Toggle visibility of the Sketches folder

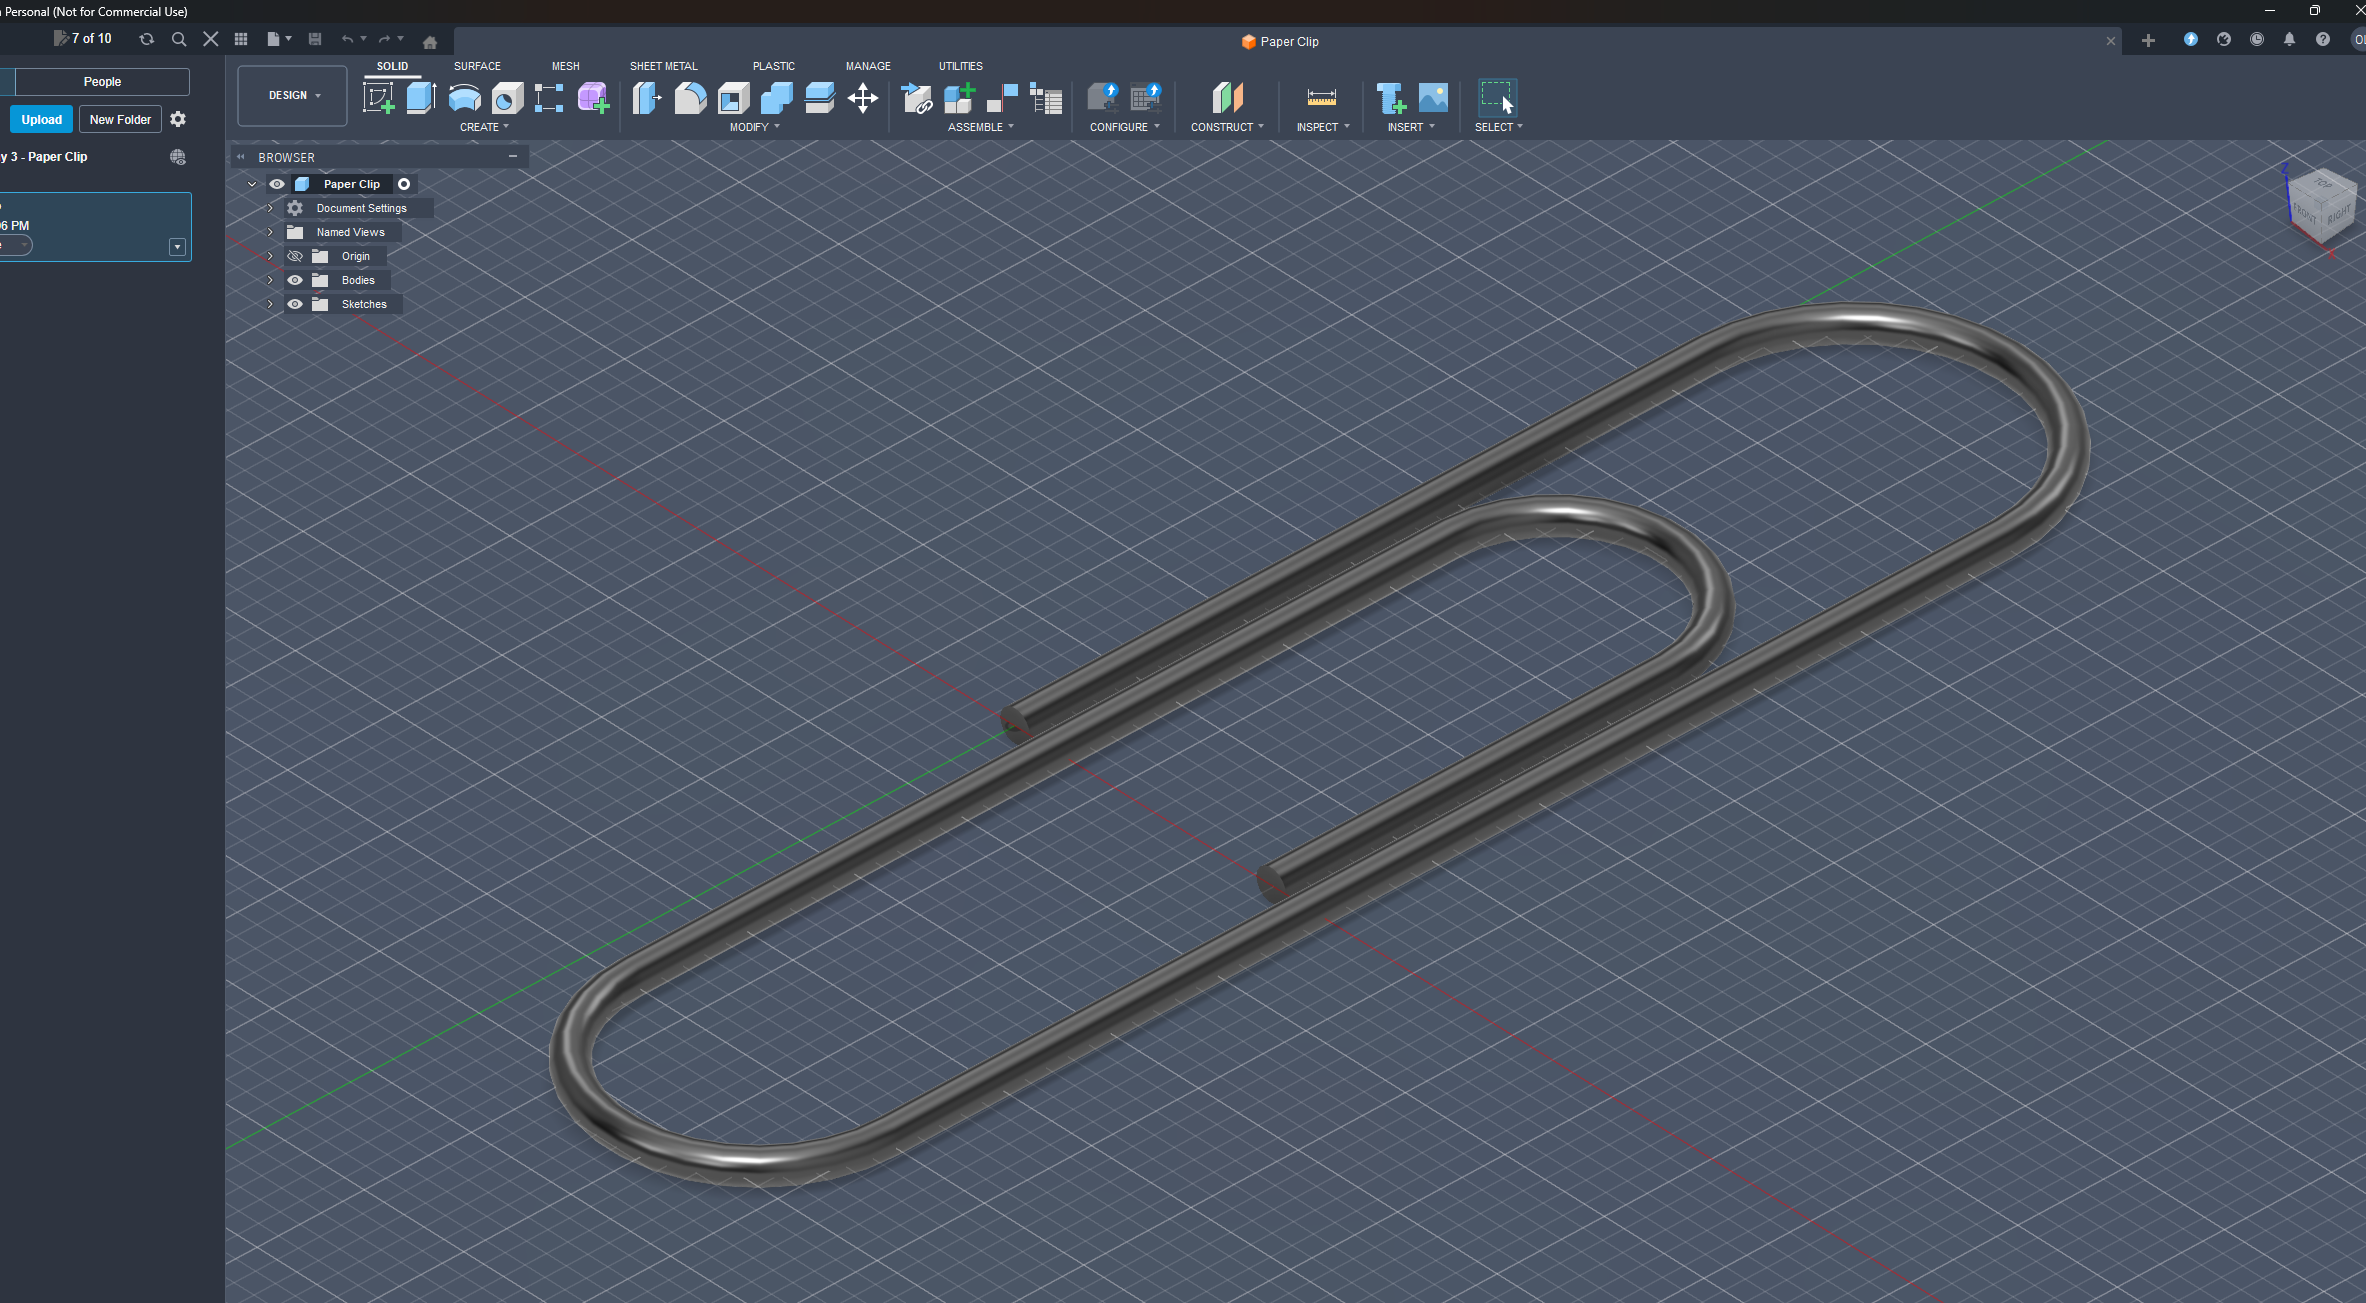[x=294, y=304]
